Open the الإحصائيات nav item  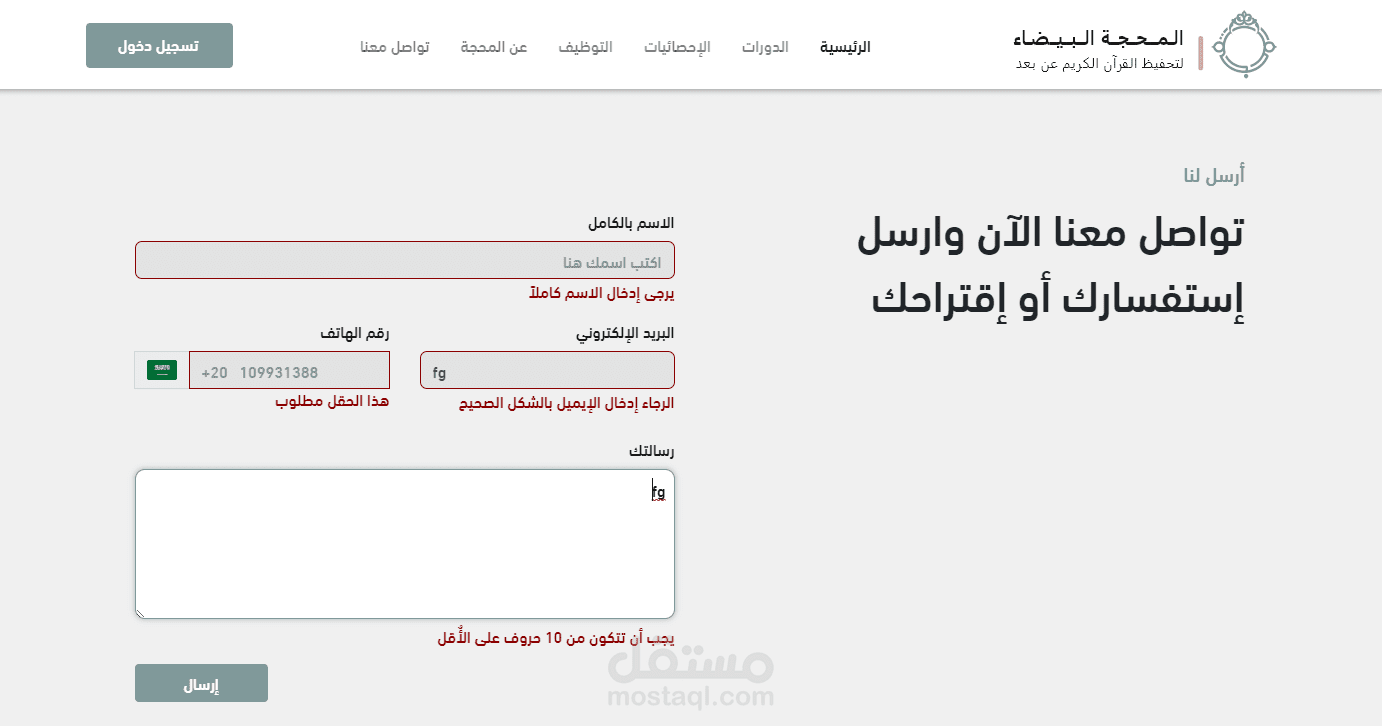click(677, 47)
